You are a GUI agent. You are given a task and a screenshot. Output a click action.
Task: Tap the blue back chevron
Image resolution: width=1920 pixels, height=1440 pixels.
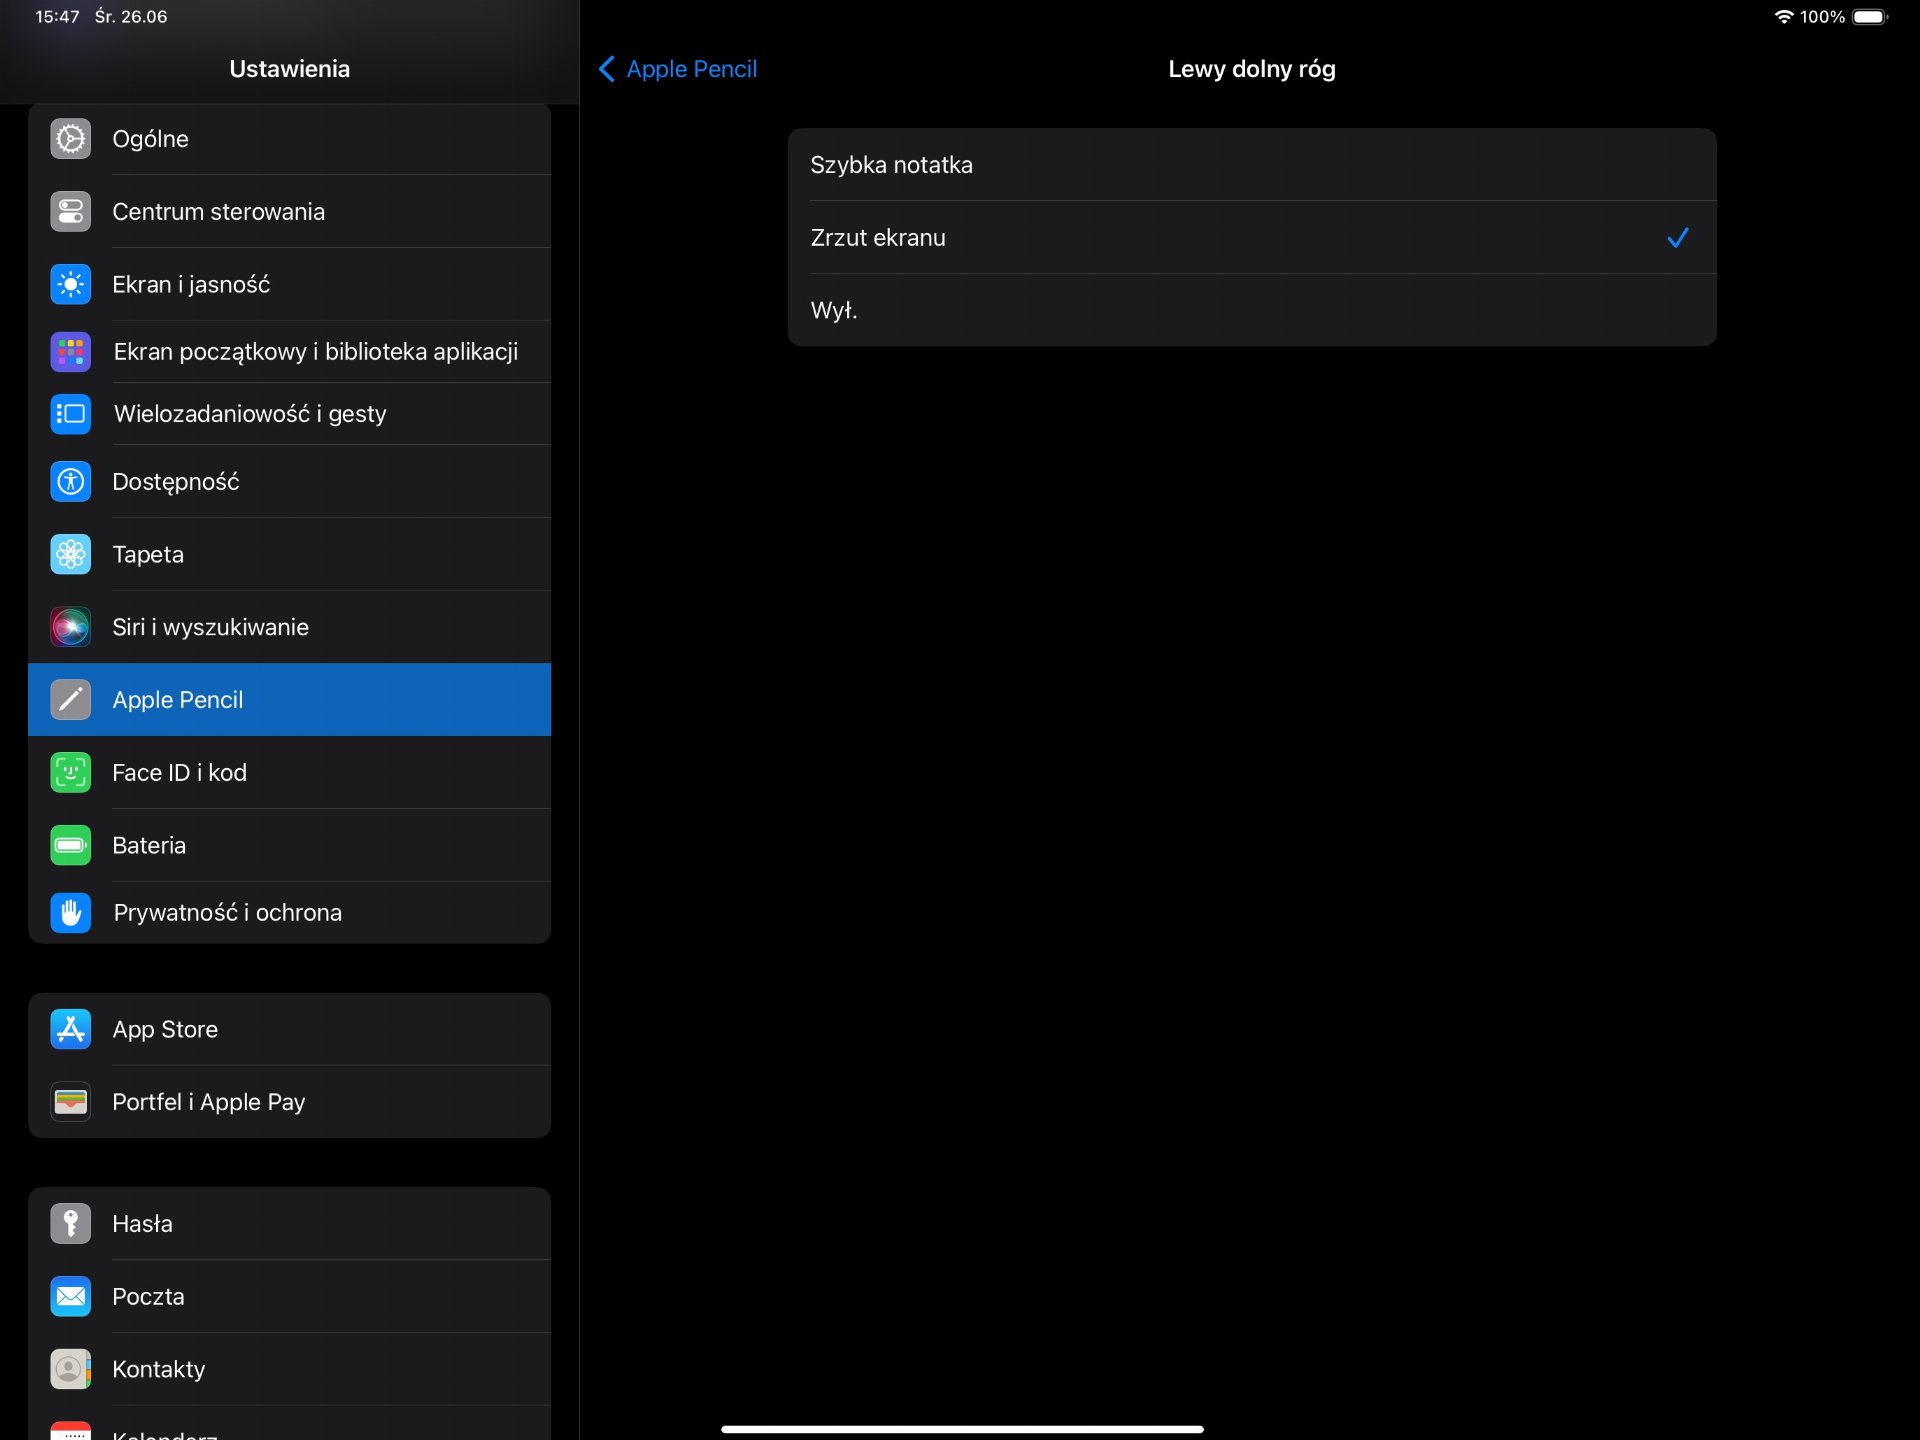(x=606, y=69)
